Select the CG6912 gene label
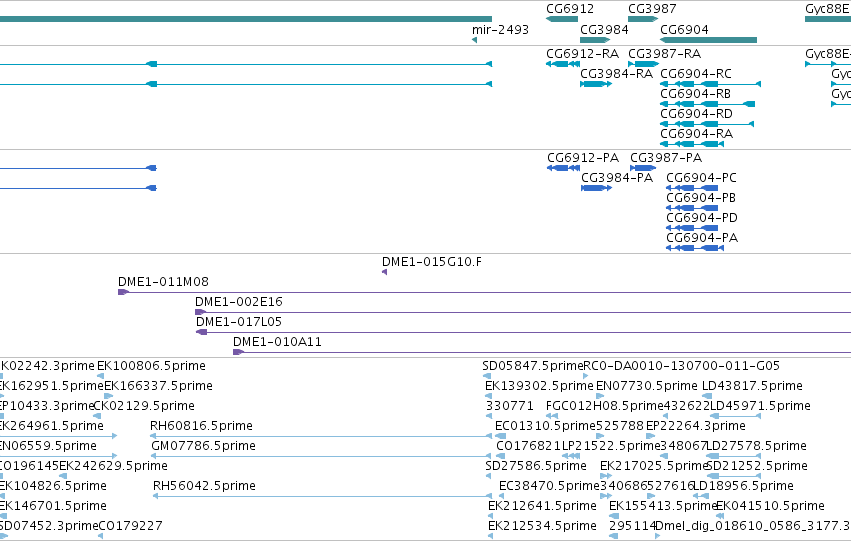This screenshot has width=851, height=541. pos(570,9)
